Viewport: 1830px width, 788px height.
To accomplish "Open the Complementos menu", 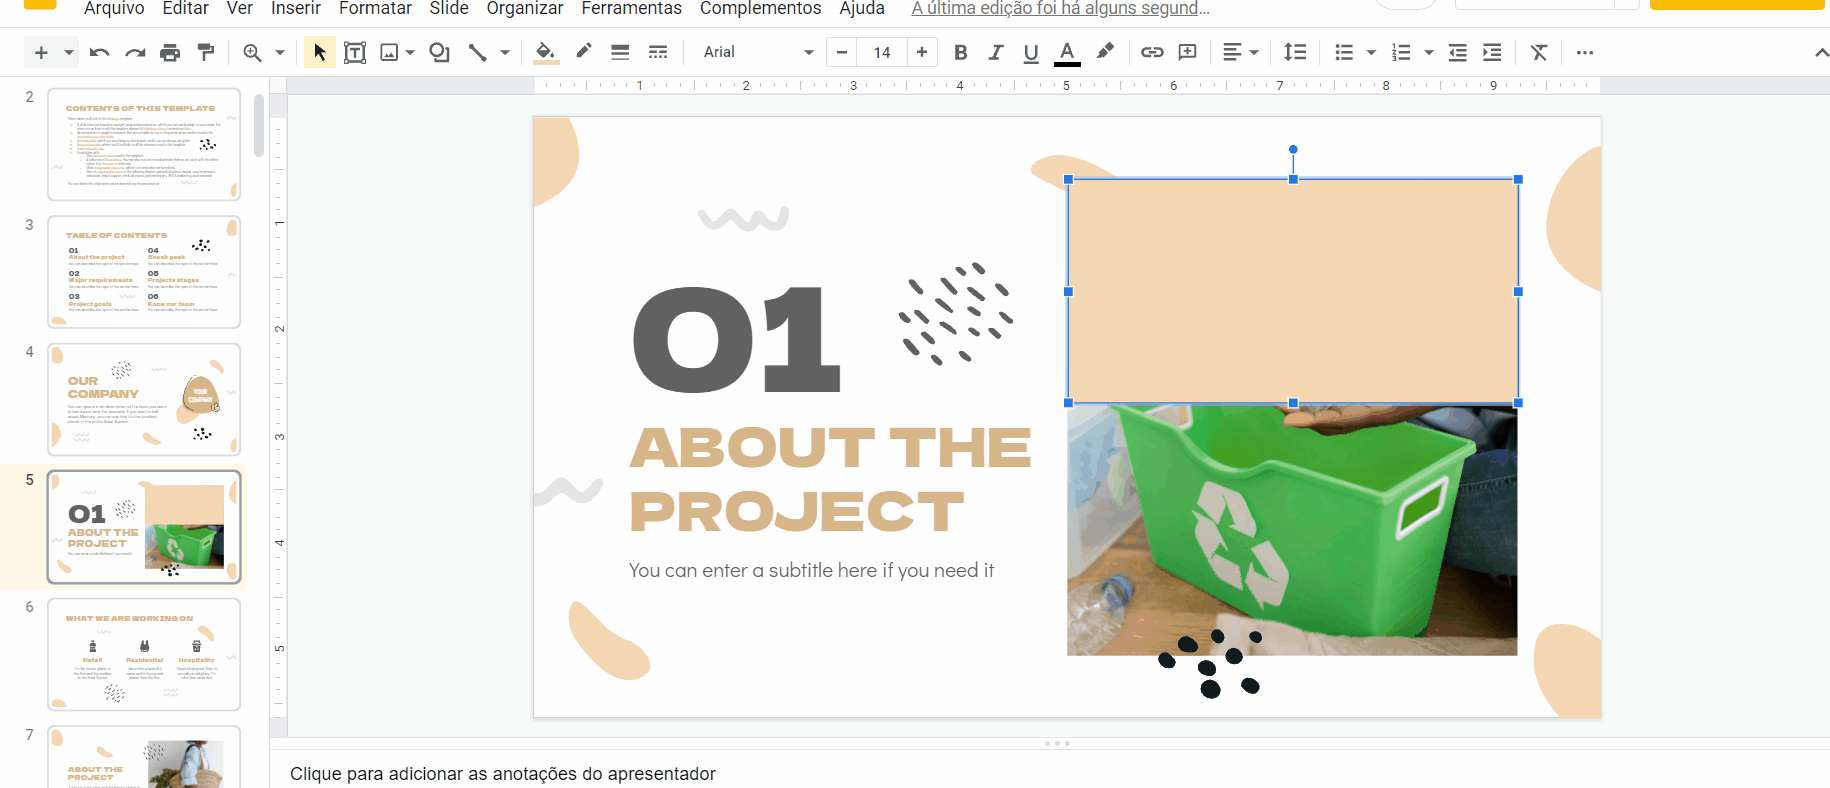I will pyautogui.click(x=761, y=9).
